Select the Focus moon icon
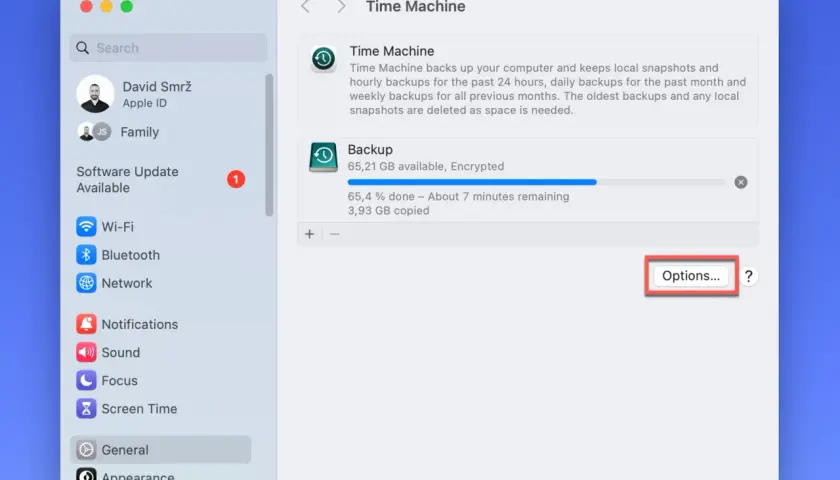840x480 pixels. click(x=86, y=380)
